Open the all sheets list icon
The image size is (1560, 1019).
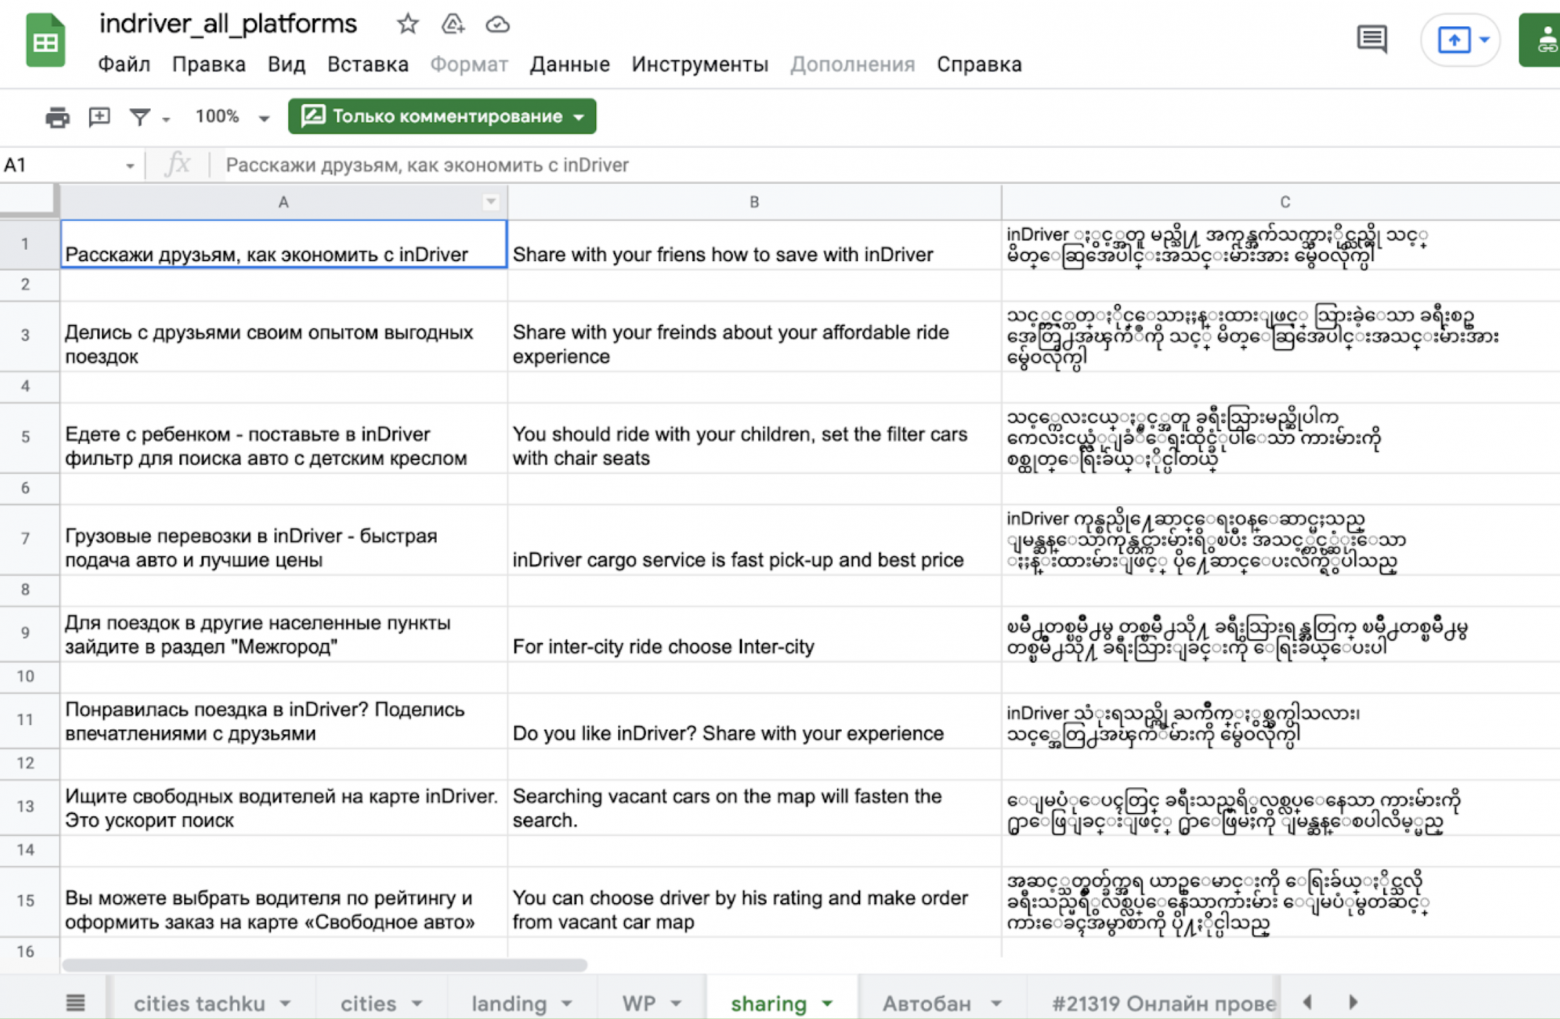pyautogui.click(x=76, y=1003)
